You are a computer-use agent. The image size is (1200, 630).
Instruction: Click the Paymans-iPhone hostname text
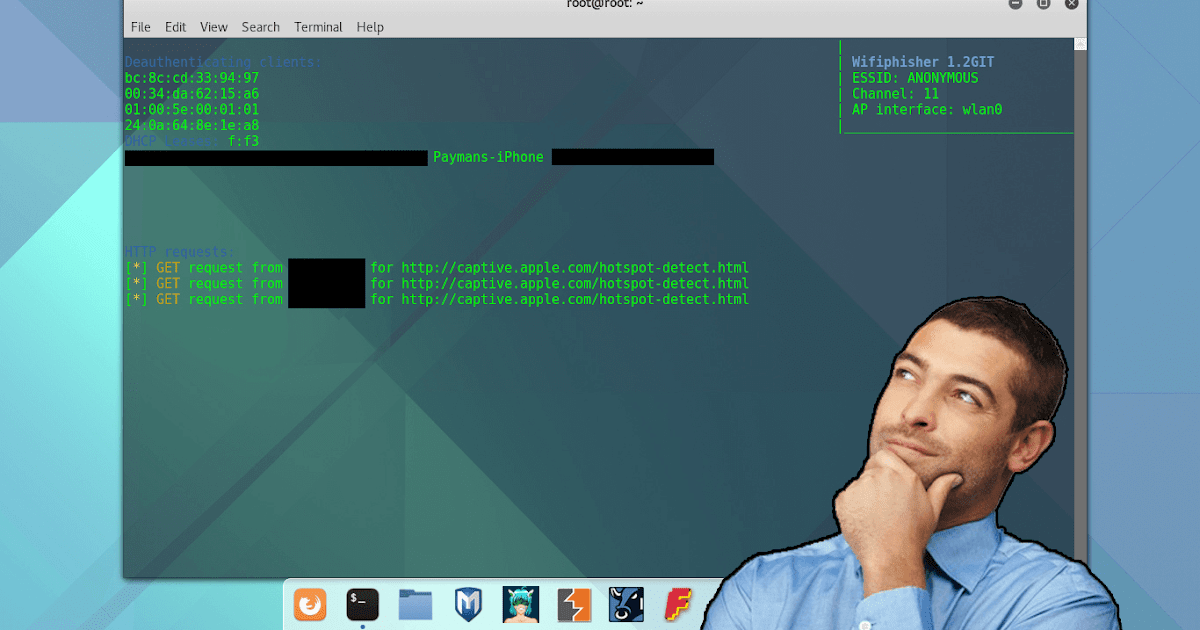point(488,157)
